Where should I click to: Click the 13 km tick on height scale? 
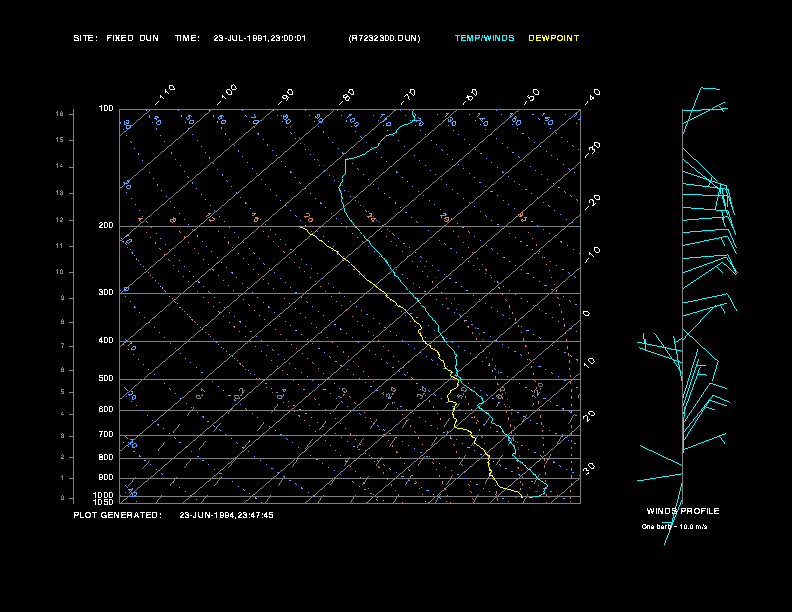point(60,193)
